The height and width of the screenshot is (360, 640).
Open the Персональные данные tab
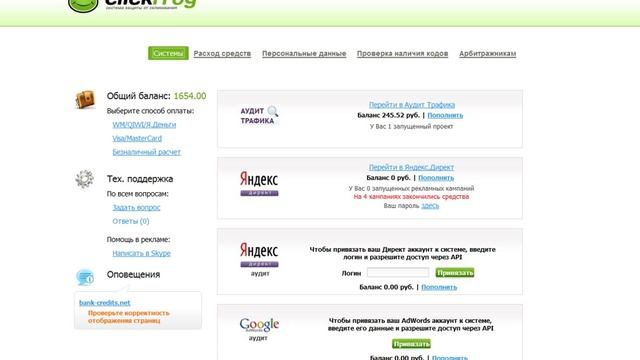click(304, 53)
